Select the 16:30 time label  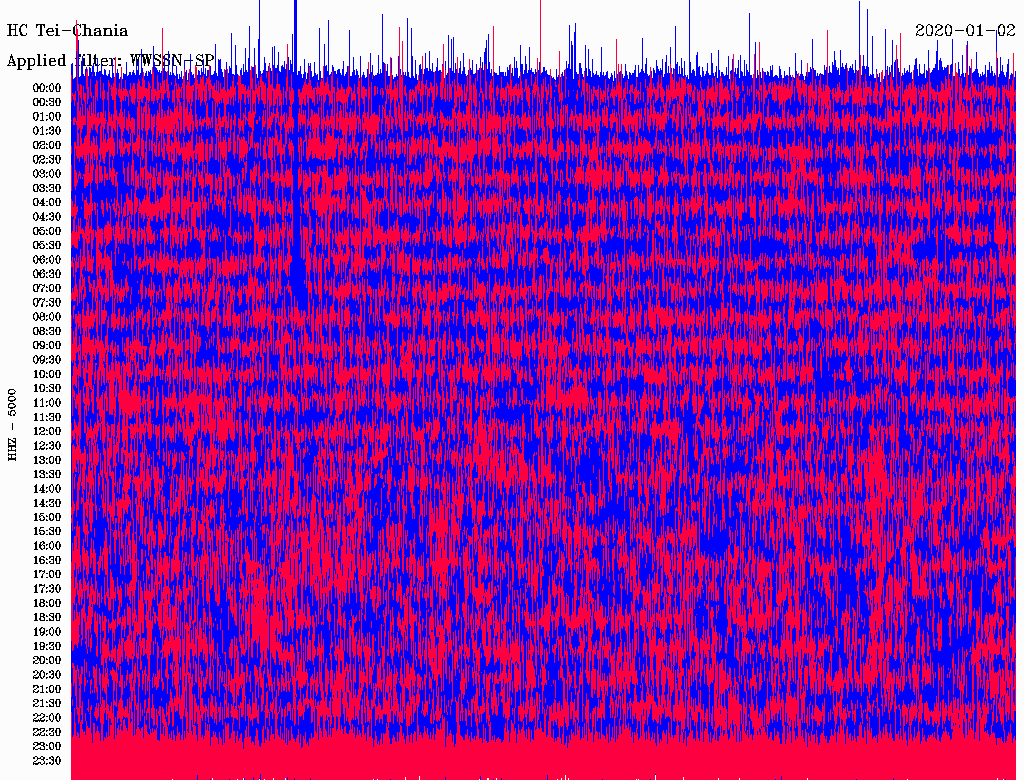[x=47, y=561]
